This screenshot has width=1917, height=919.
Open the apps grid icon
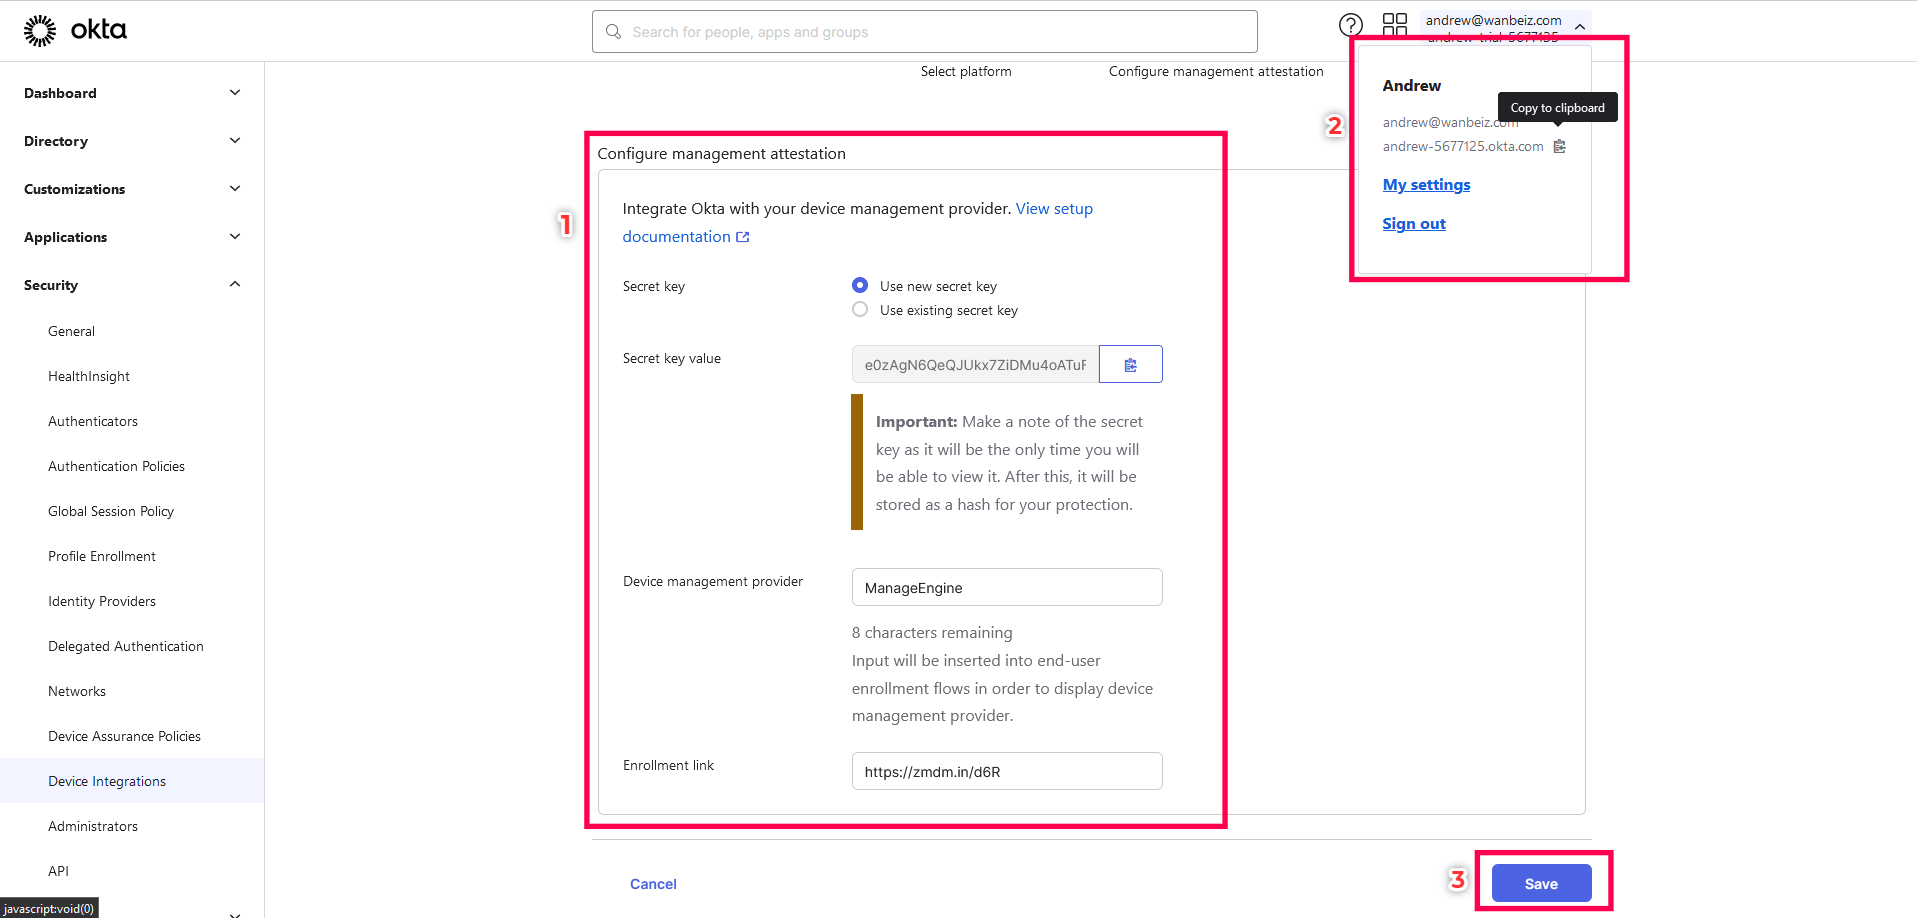tap(1394, 25)
